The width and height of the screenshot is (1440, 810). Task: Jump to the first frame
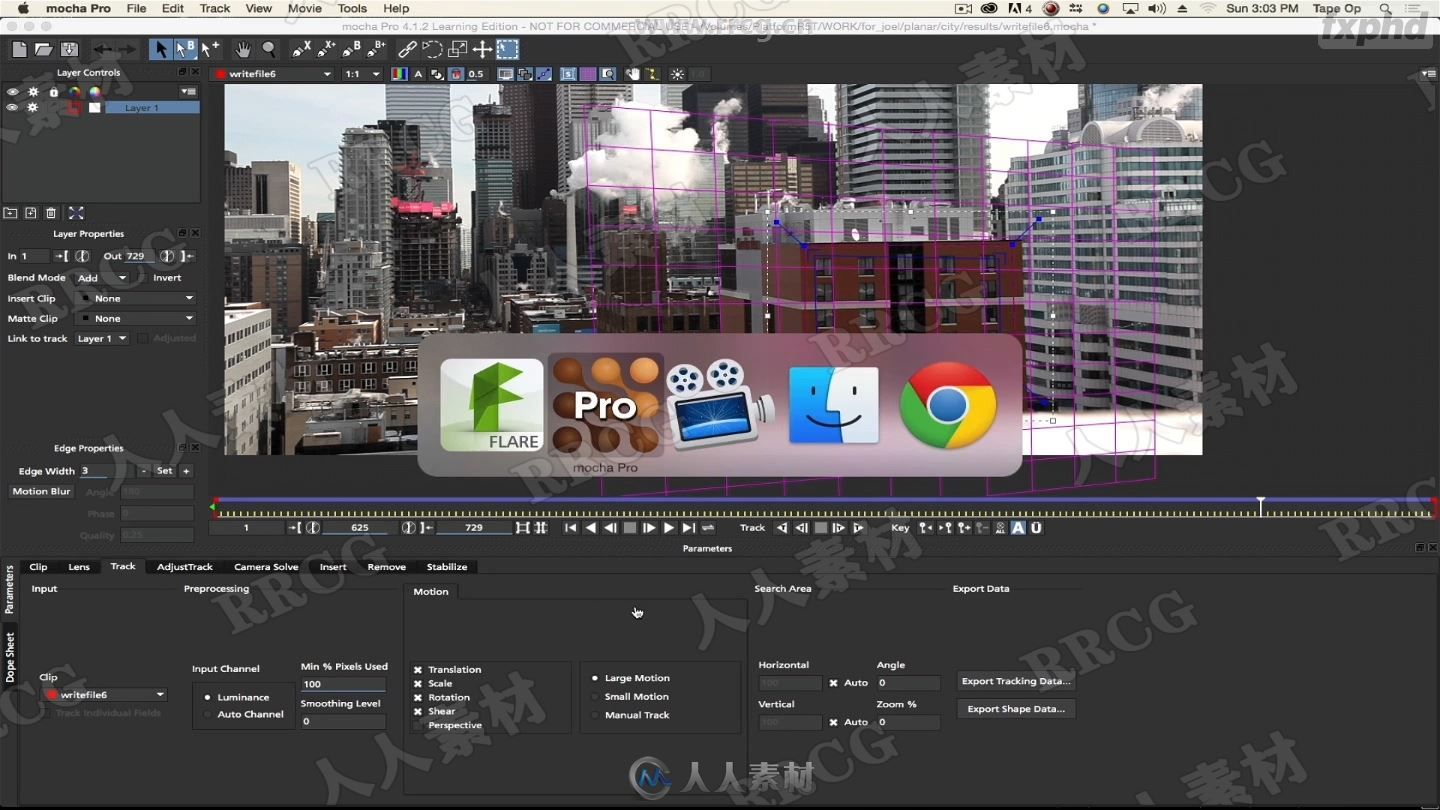[x=570, y=528]
